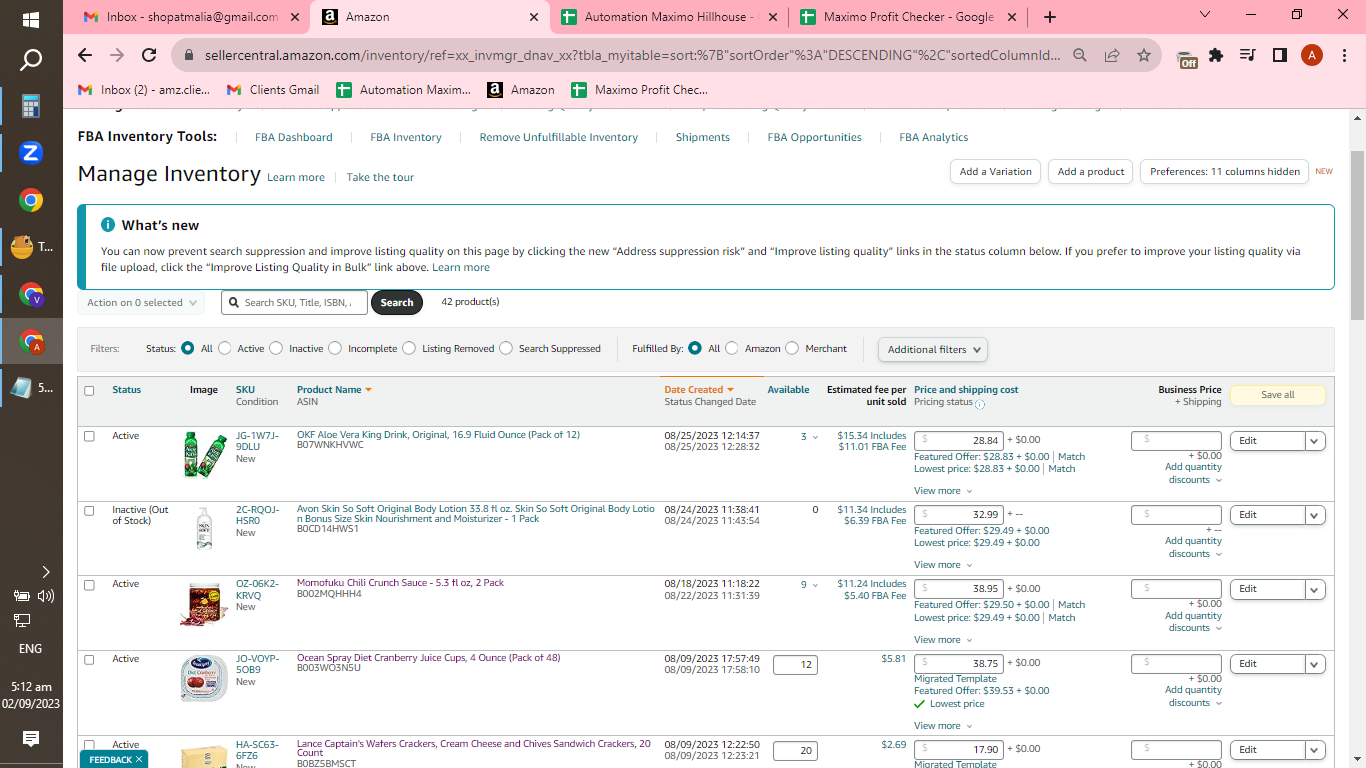The image size is (1366, 768).
Task: Bookmark this page with the star icon
Action: tap(1144, 56)
